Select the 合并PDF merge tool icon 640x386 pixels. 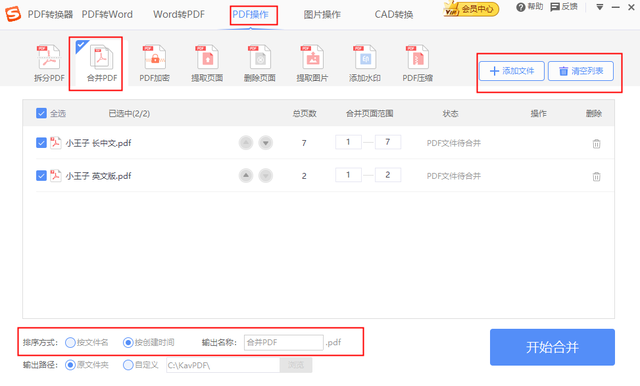point(102,63)
